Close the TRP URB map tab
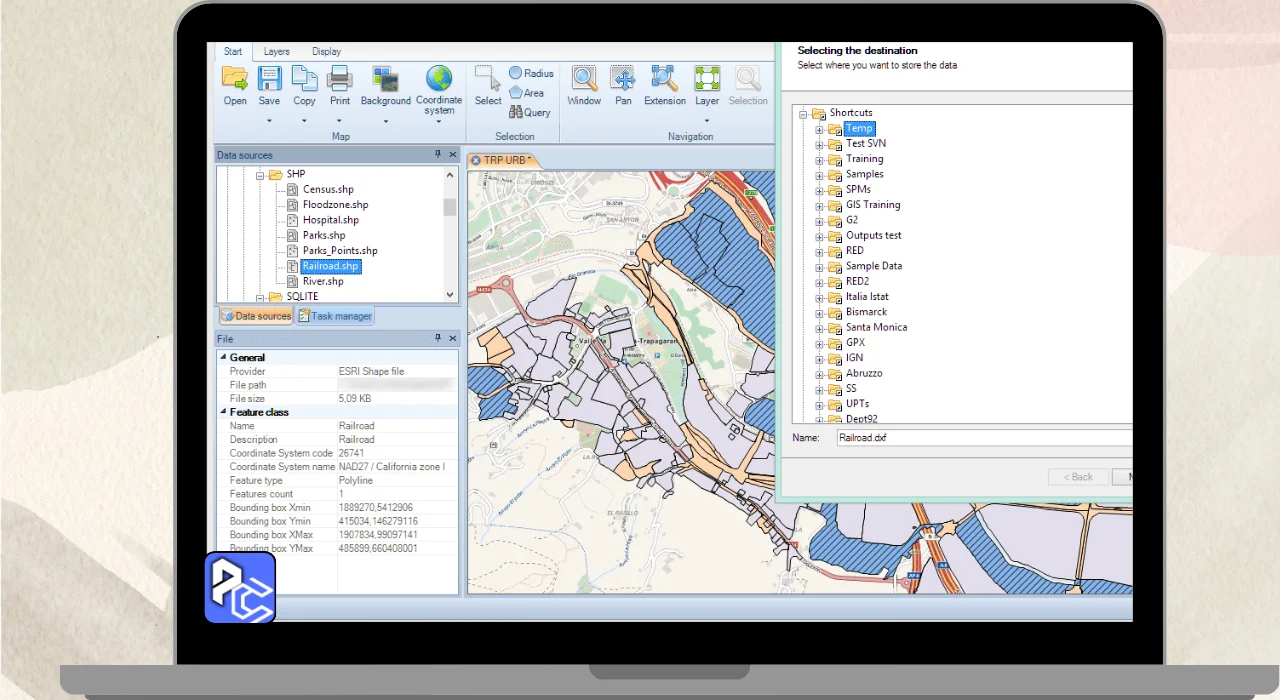This screenshot has width=1280, height=700. [x=476, y=160]
